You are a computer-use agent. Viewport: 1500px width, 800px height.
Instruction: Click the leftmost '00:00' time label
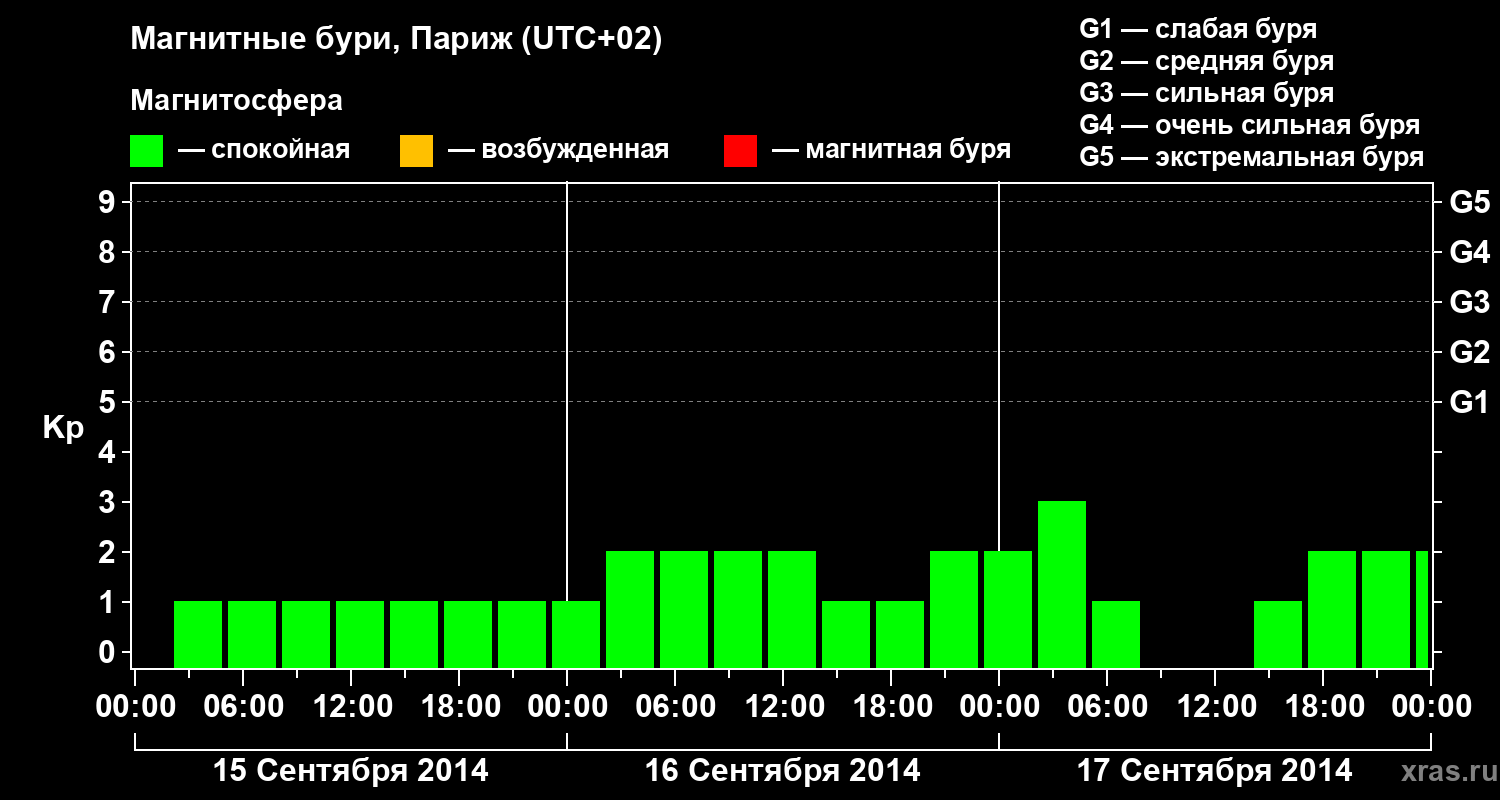click(x=134, y=707)
